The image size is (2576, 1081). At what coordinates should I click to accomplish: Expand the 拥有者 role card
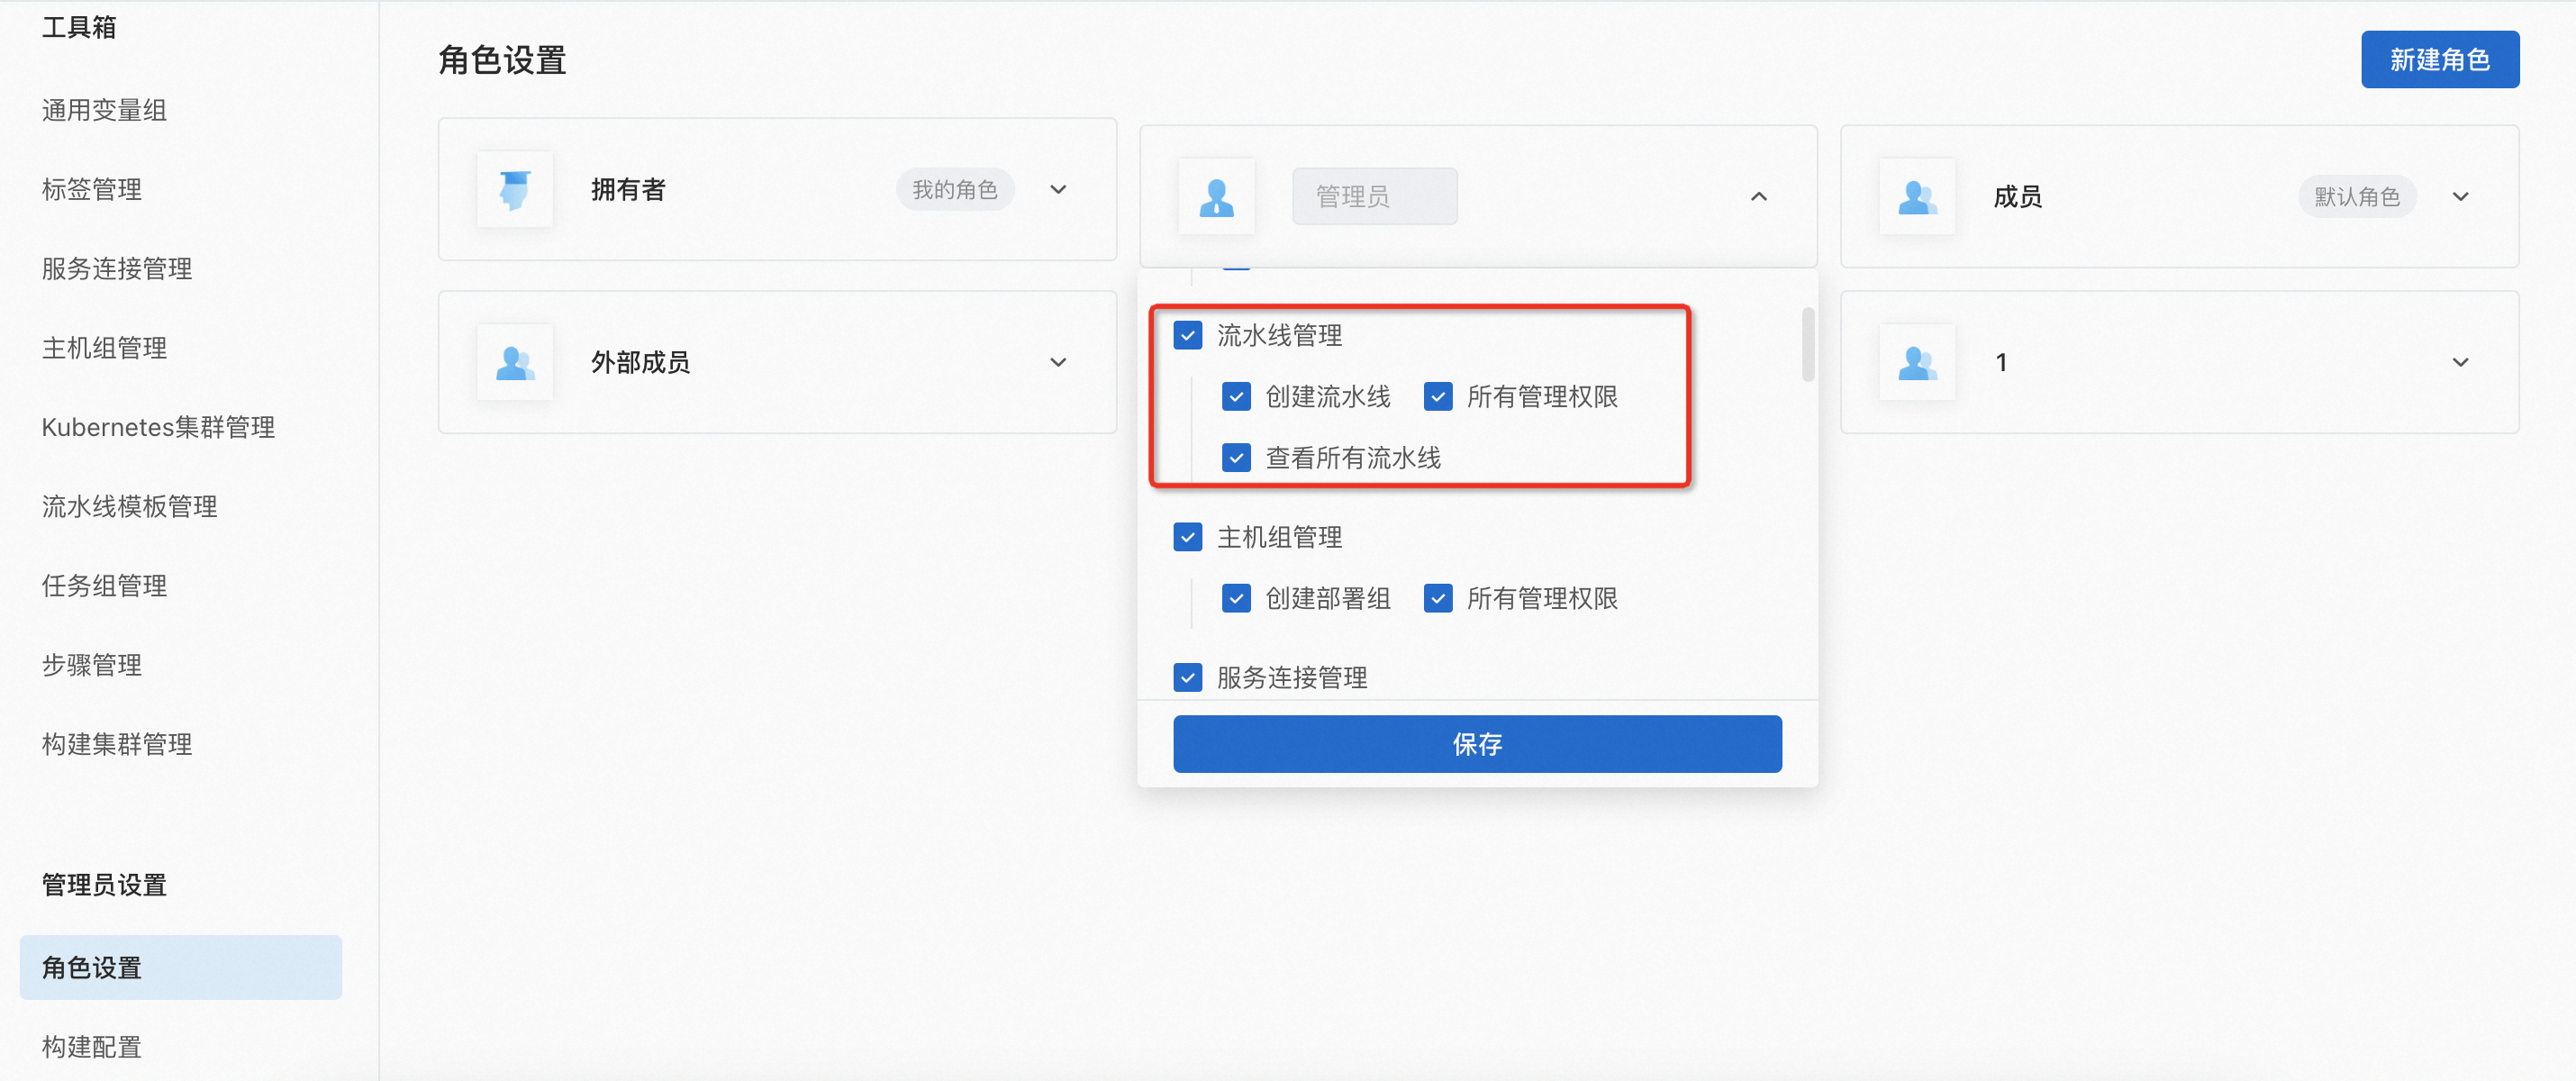[1058, 189]
